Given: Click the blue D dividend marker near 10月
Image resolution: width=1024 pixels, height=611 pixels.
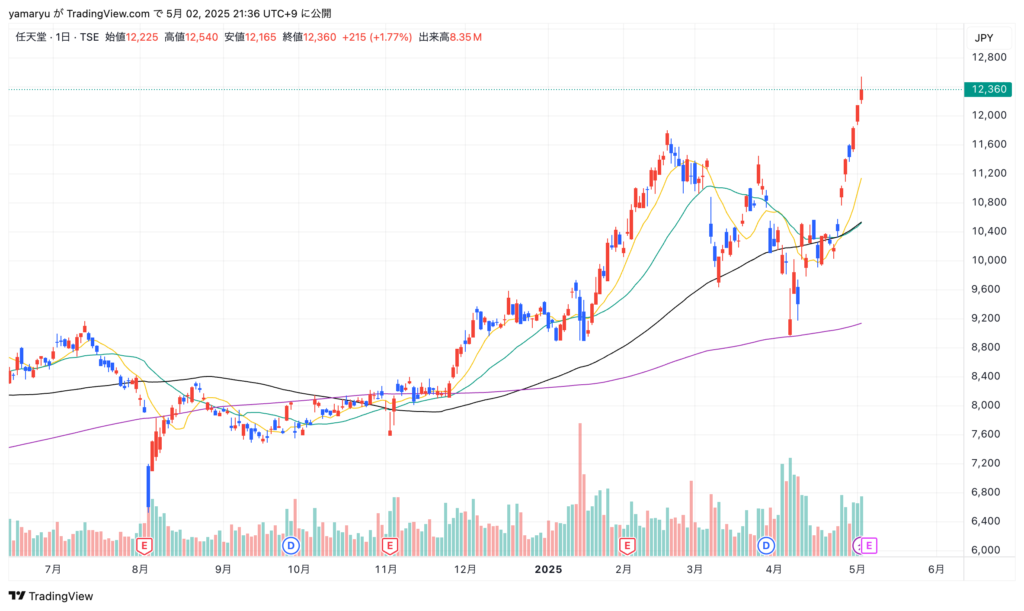Looking at the screenshot, I should pos(291,545).
